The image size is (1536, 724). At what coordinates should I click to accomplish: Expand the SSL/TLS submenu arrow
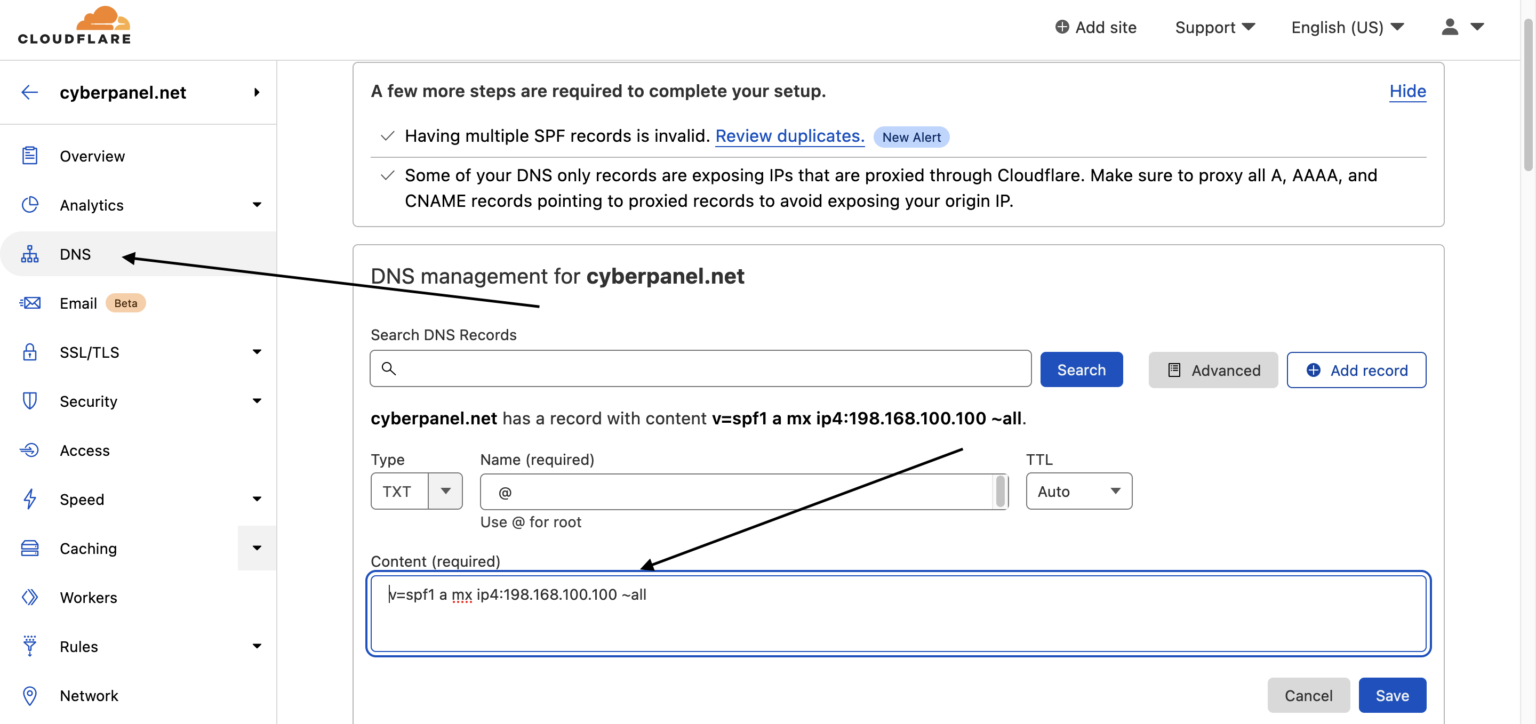coord(257,352)
